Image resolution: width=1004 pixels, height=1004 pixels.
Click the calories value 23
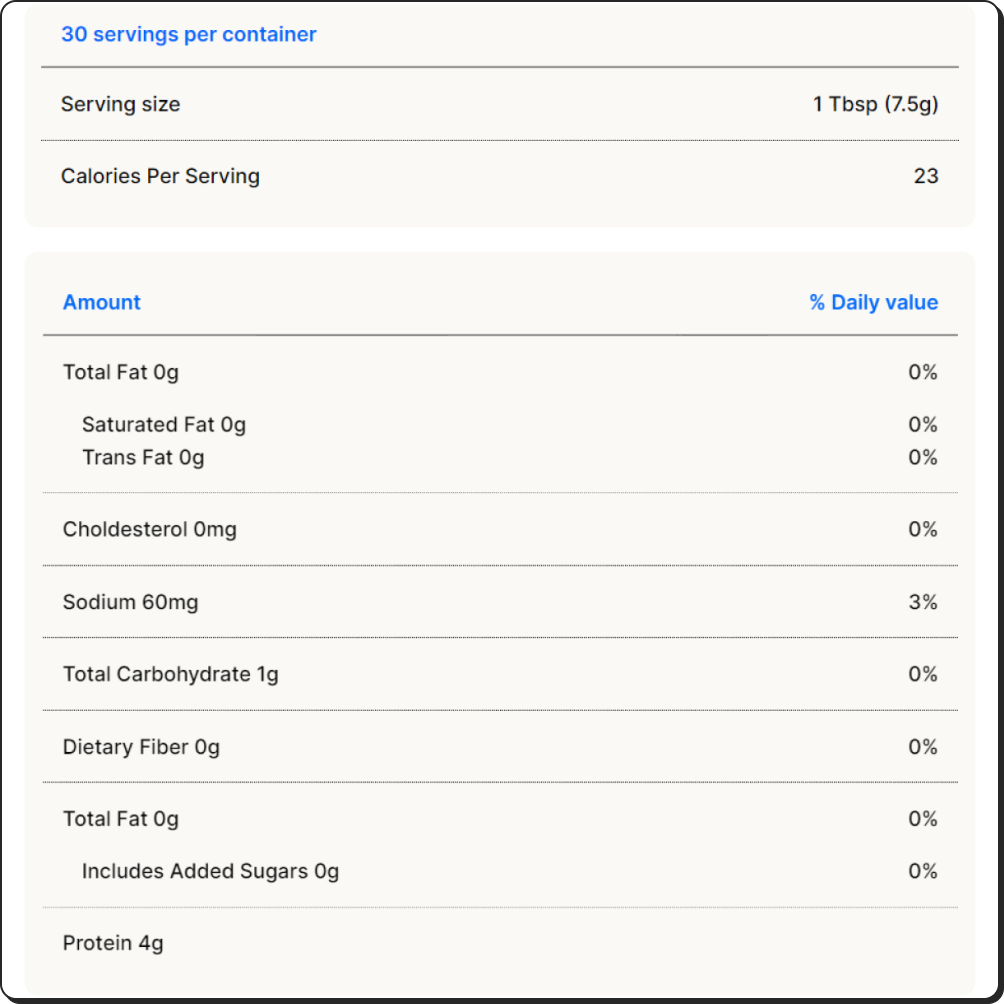pyautogui.click(x=926, y=176)
